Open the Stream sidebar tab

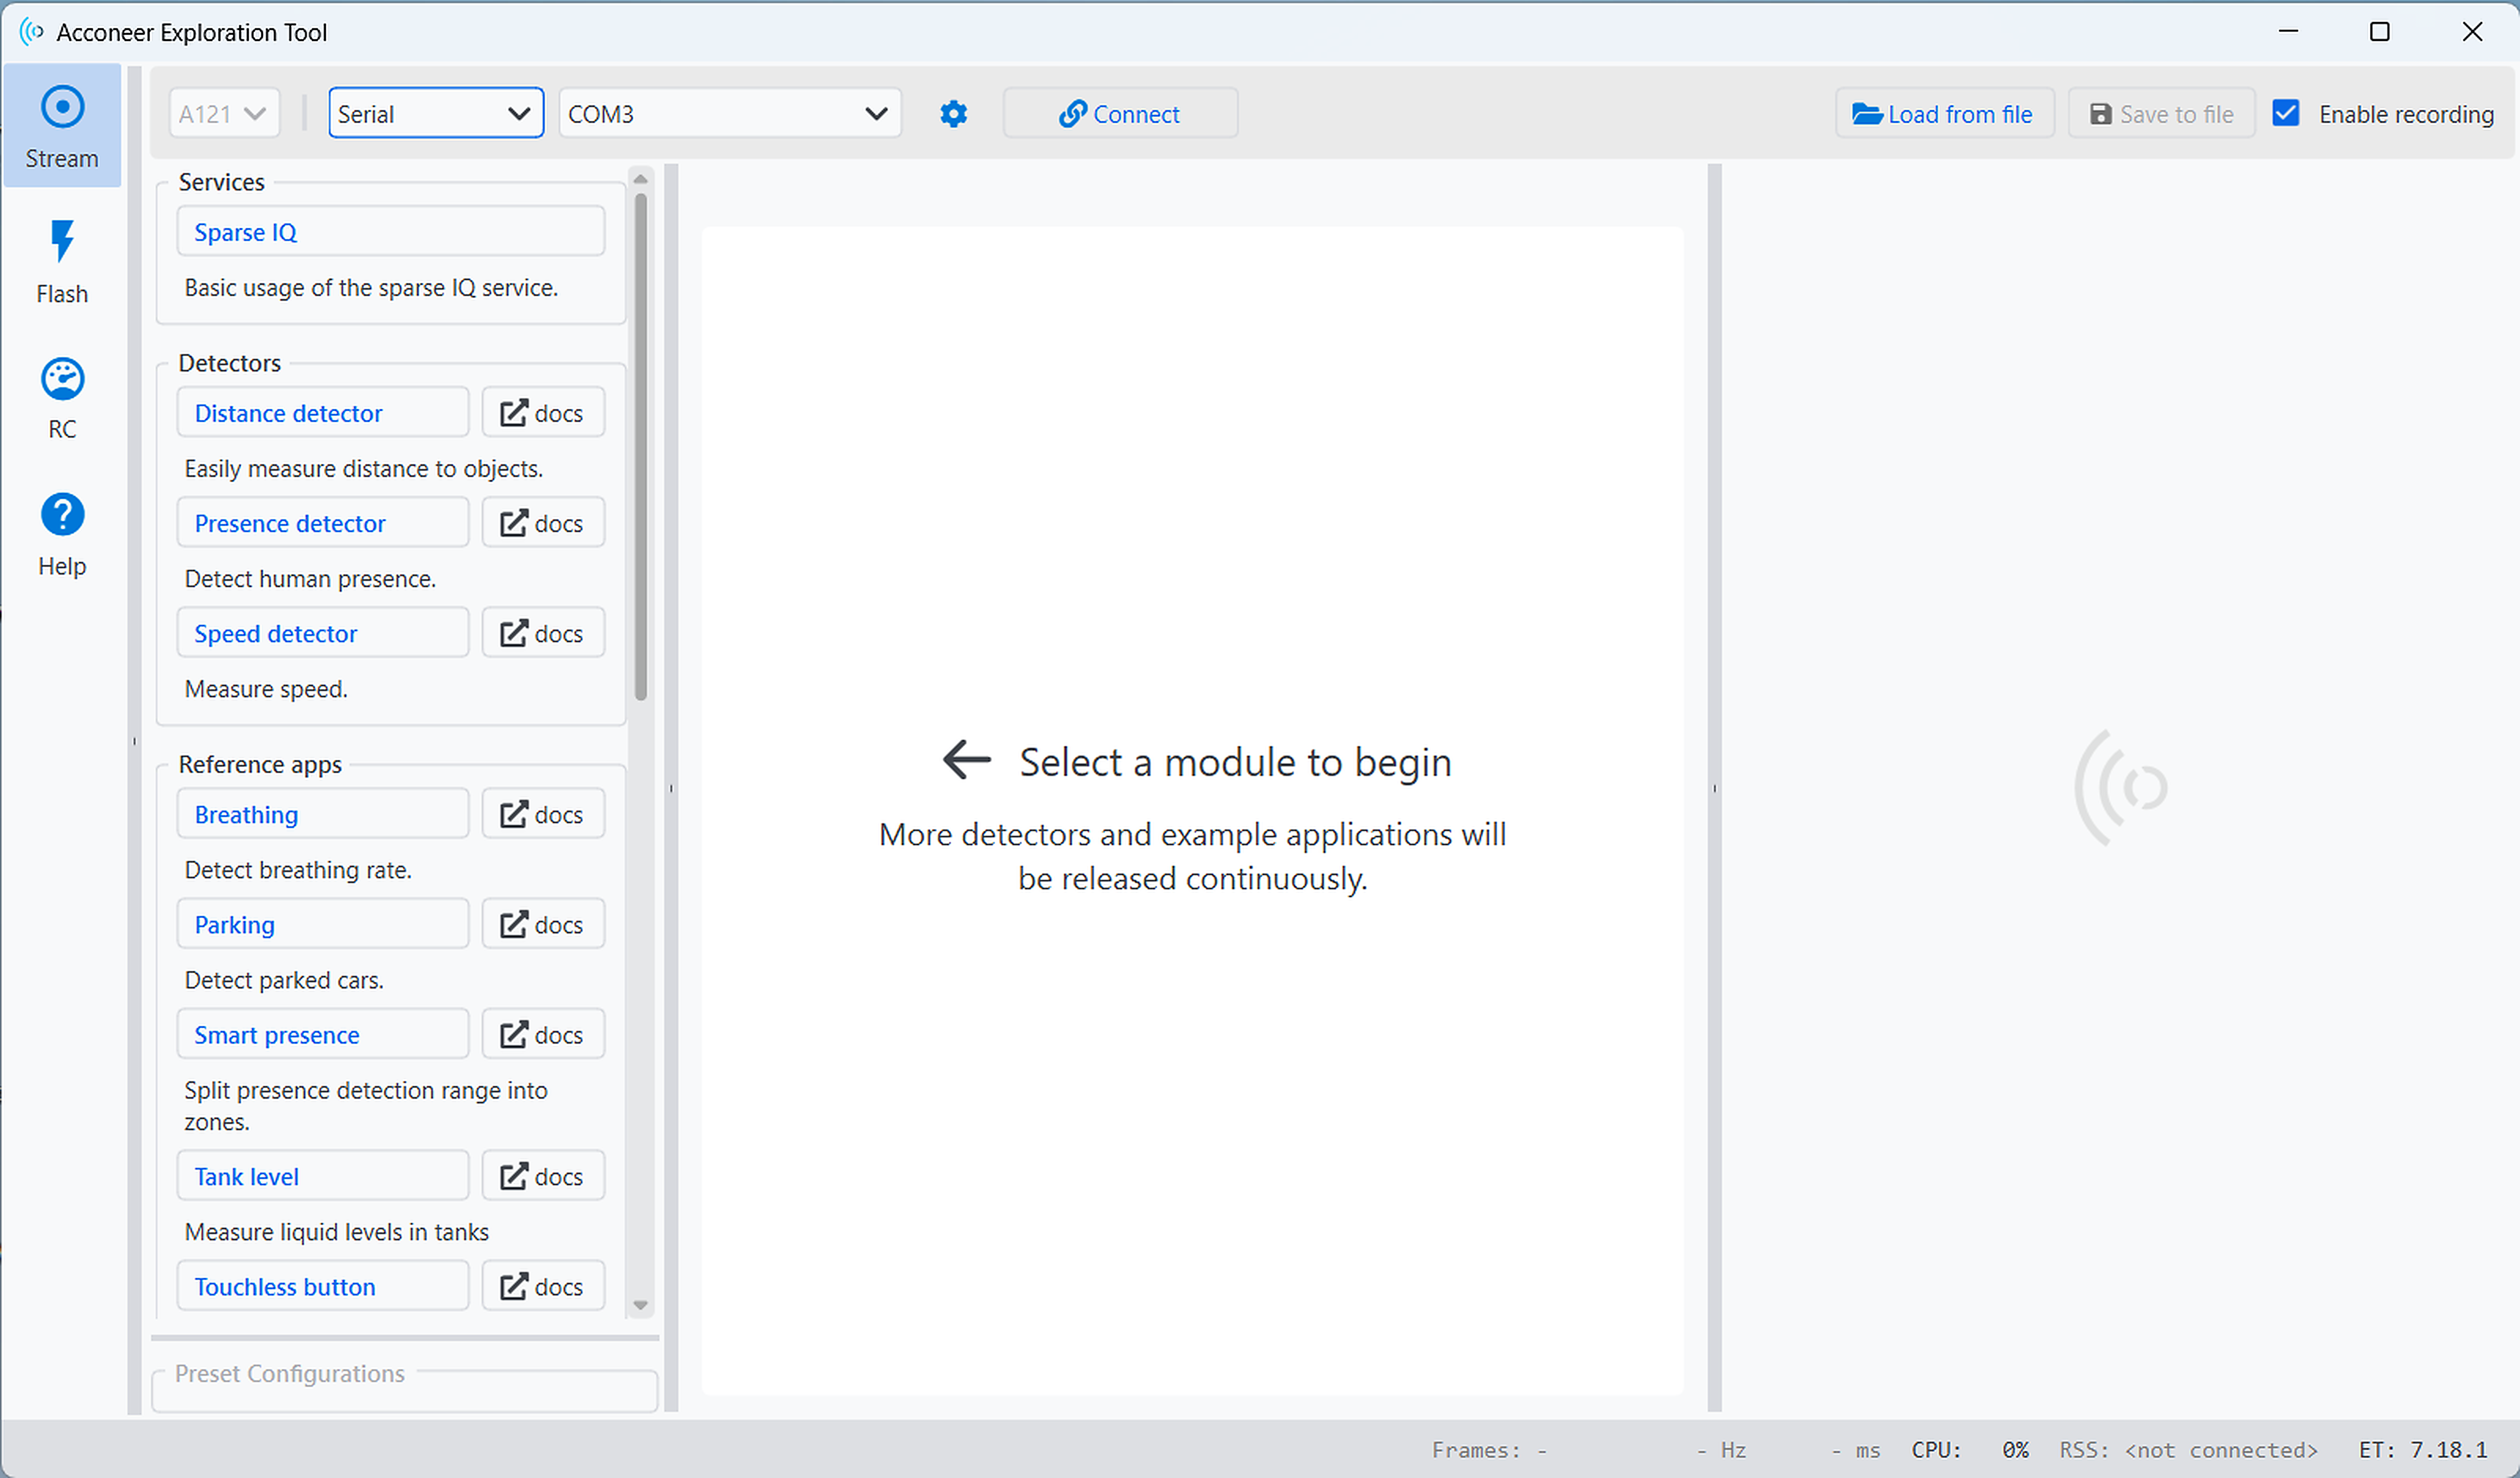[x=62, y=126]
